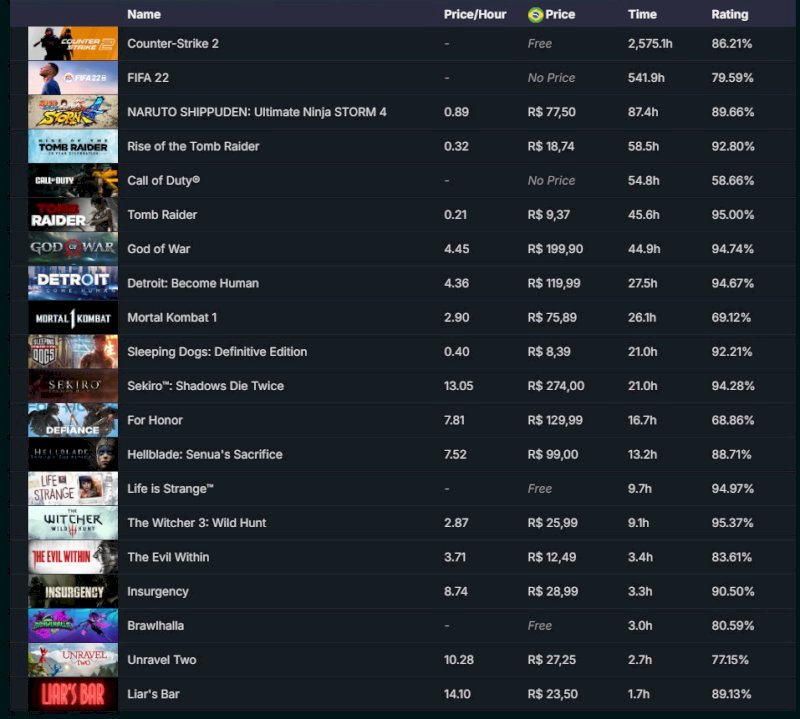This screenshot has width=800, height=719.
Task: Click price R$ 23,50
Action: (553, 694)
